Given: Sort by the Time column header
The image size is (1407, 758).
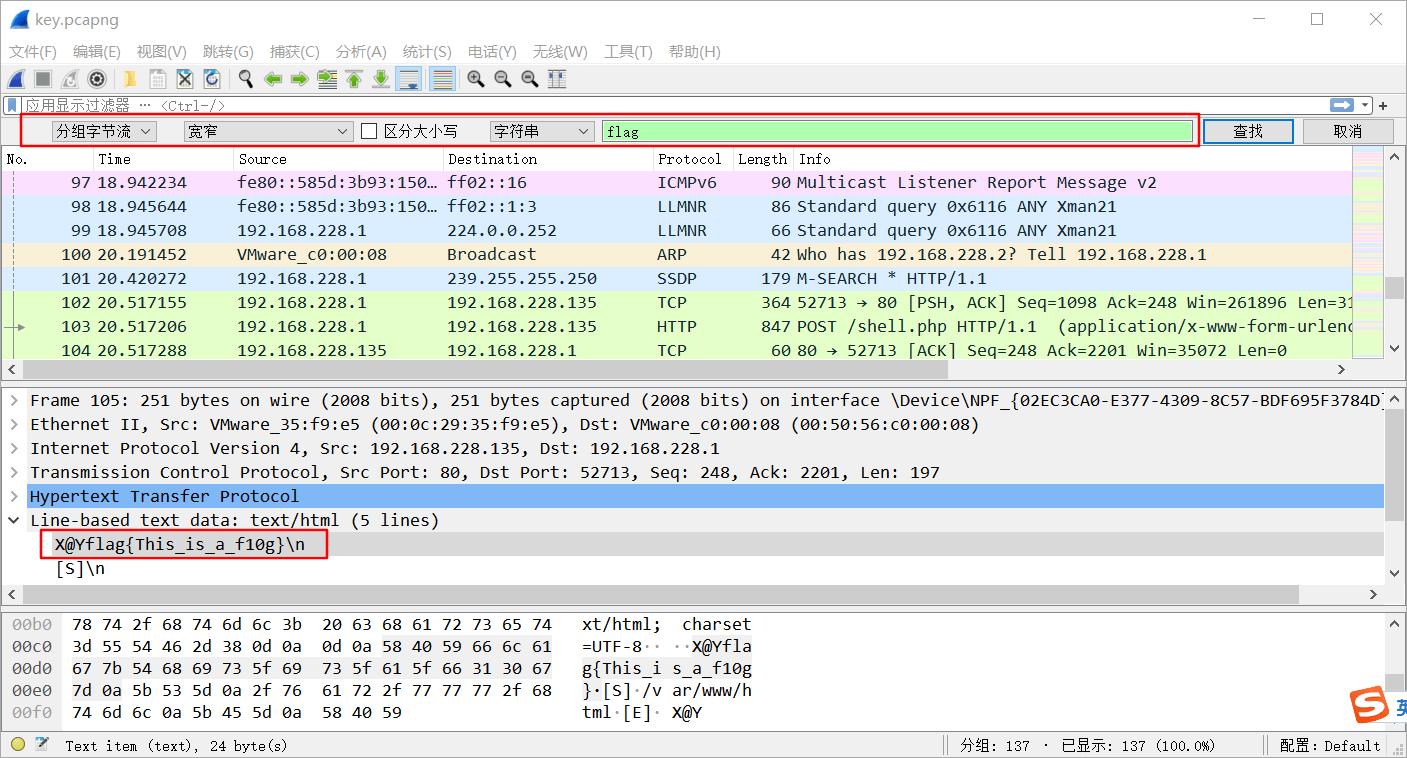Looking at the screenshot, I should (164, 159).
